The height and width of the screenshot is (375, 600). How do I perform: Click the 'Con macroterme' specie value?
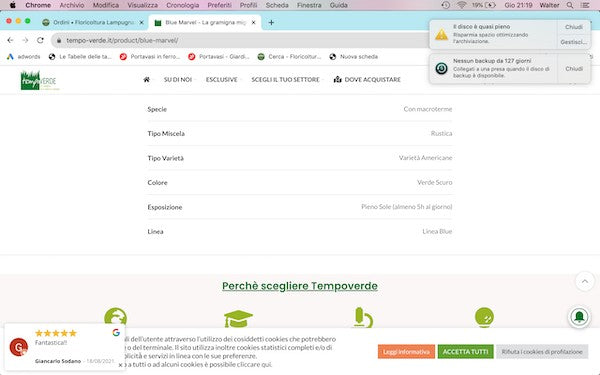428,109
